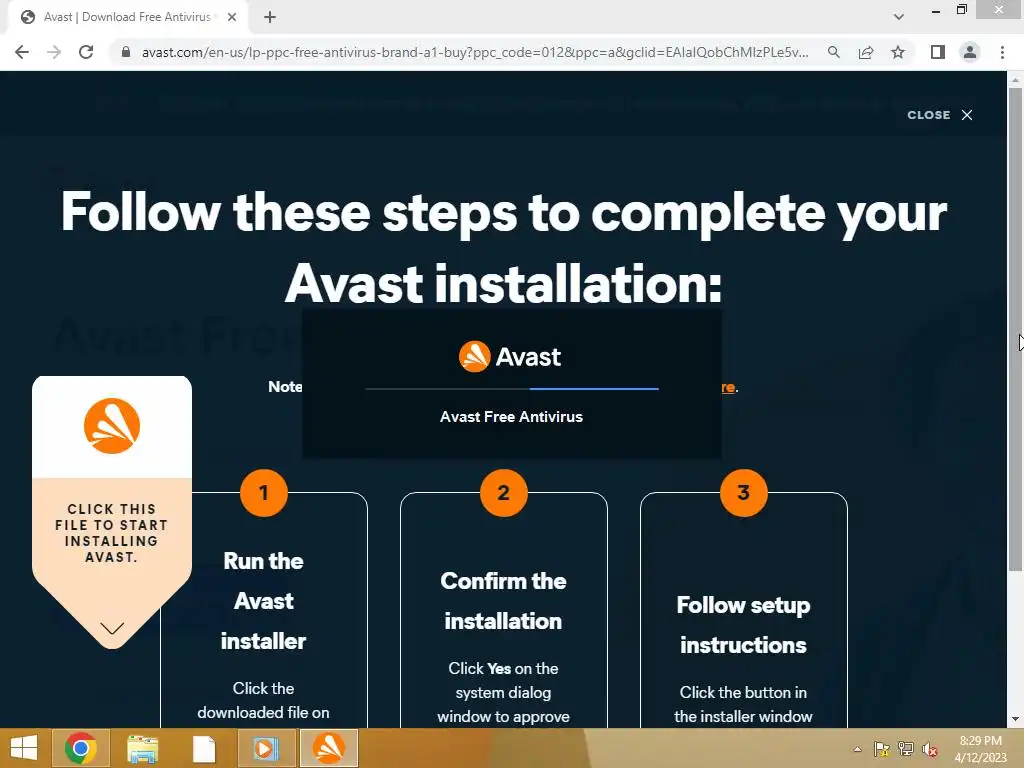The width and height of the screenshot is (1024, 768).
Task: Click the Avast logo in the installer splash
Action: coord(510,357)
